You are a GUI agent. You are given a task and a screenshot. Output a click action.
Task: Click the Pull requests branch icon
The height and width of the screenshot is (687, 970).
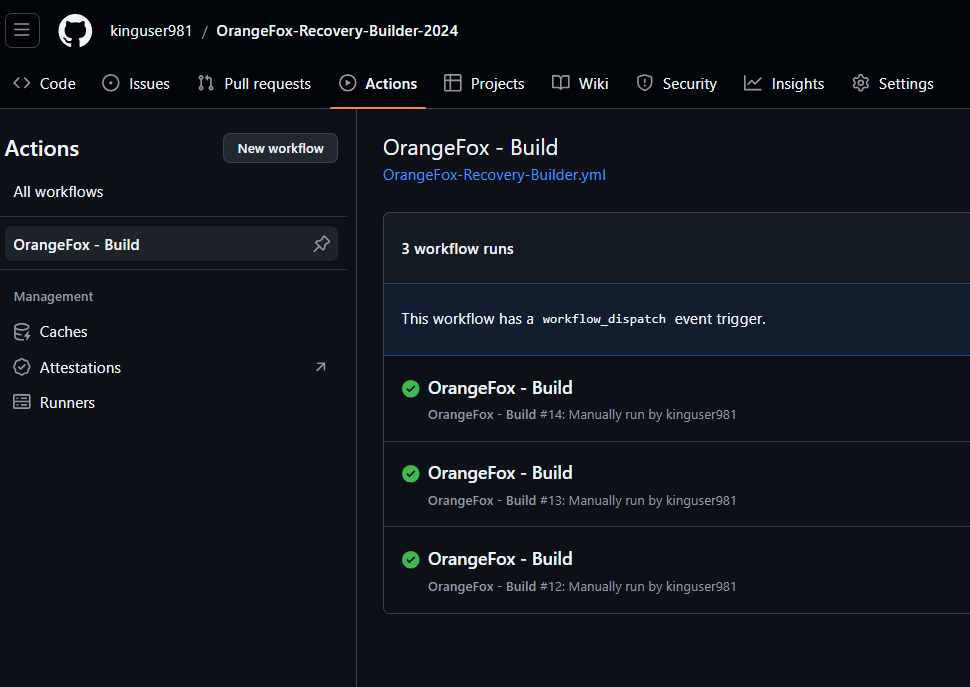point(206,83)
